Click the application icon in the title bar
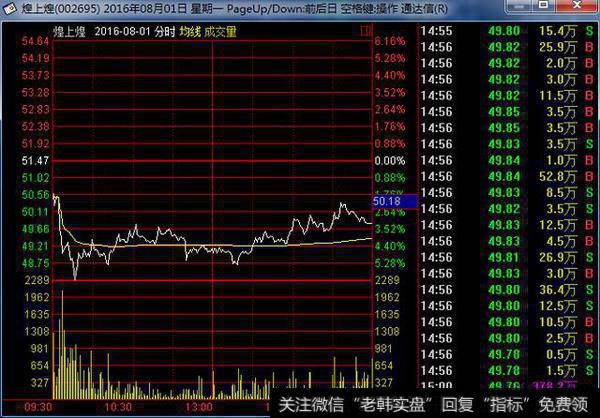 (x=9, y=8)
